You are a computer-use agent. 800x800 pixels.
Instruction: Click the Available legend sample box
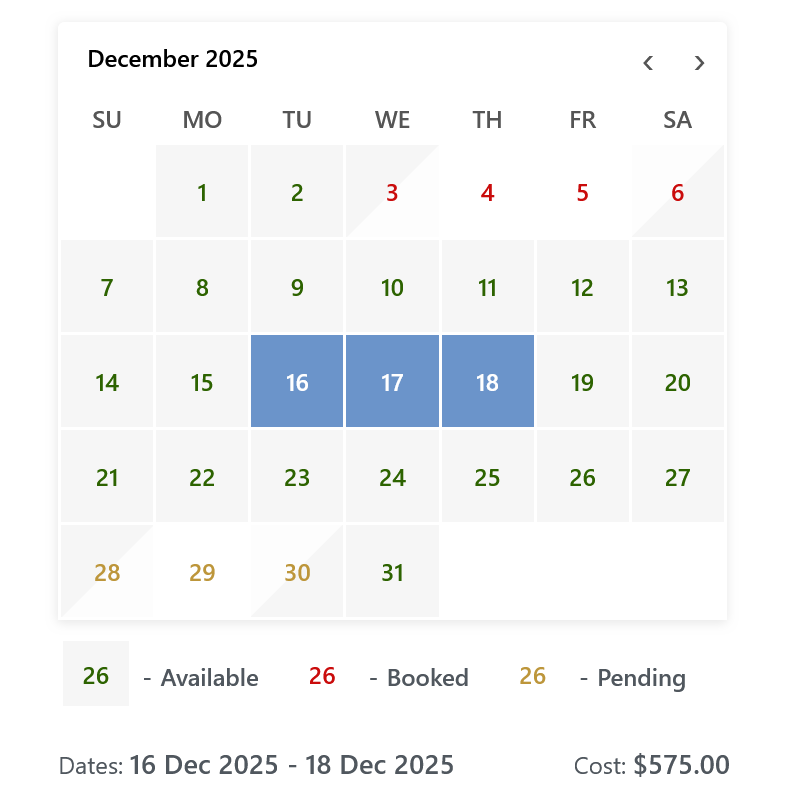click(96, 673)
